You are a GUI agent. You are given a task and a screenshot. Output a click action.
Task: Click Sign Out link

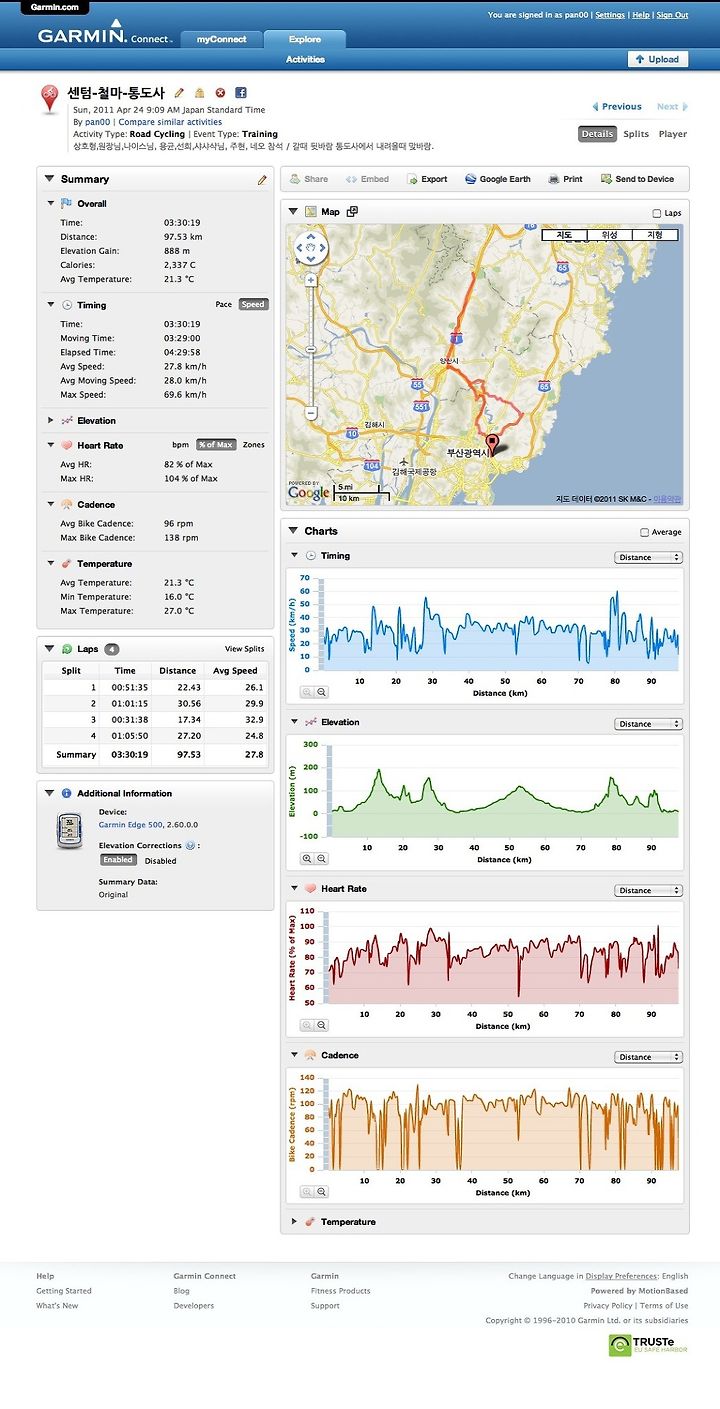coord(672,16)
